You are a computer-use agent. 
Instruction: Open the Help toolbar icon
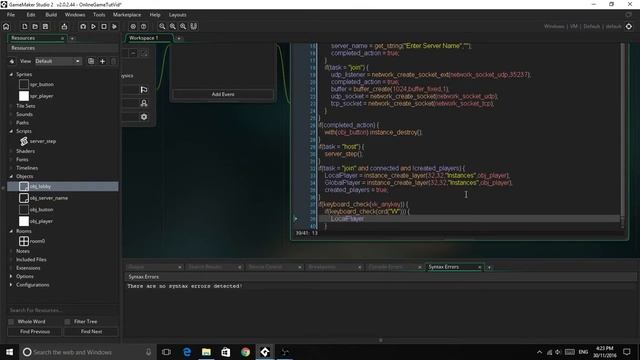[144, 27]
